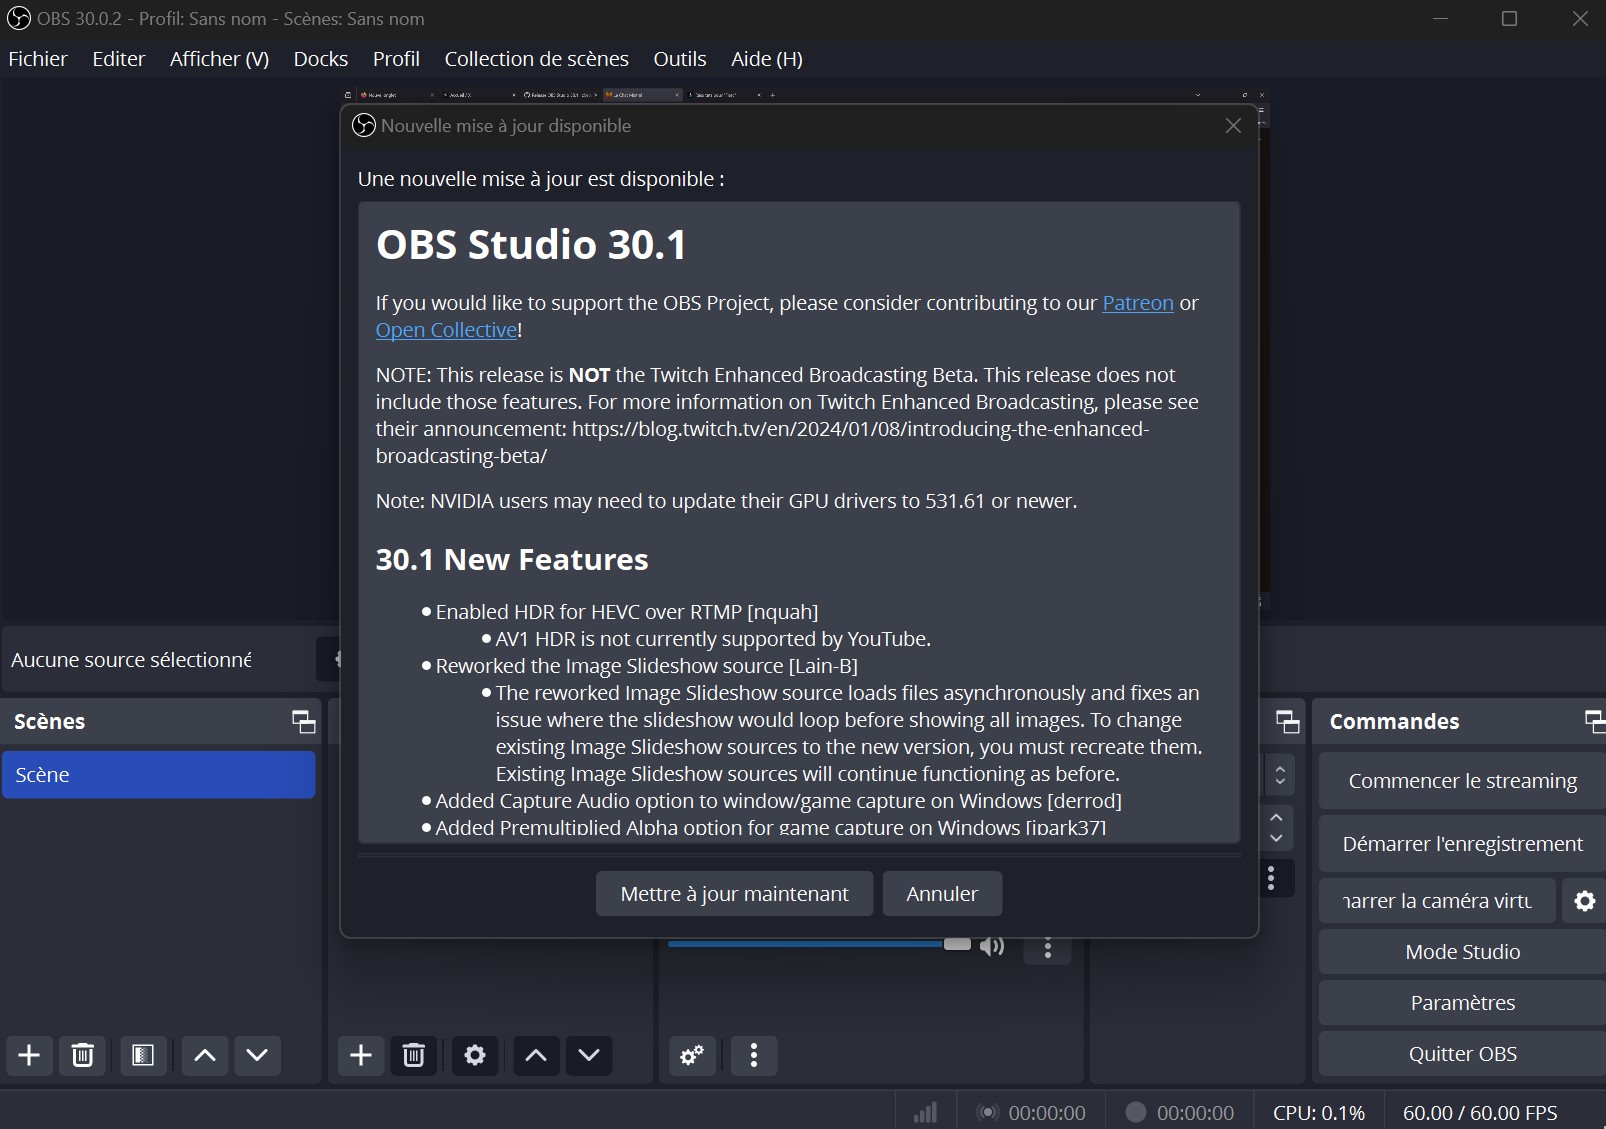Viewport: 1606px width, 1129px height.
Task: Open source properties gear icon
Action: click(475, 1055)
